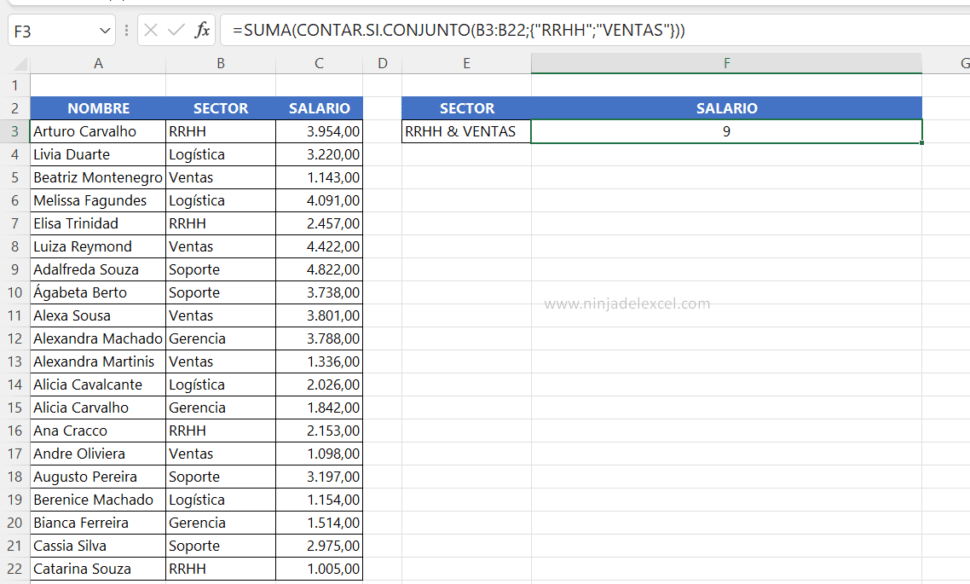This screenshot has height=584, width=970.
Task: Click the Cancel (X) icon beside formula bar
Action: 151,30
